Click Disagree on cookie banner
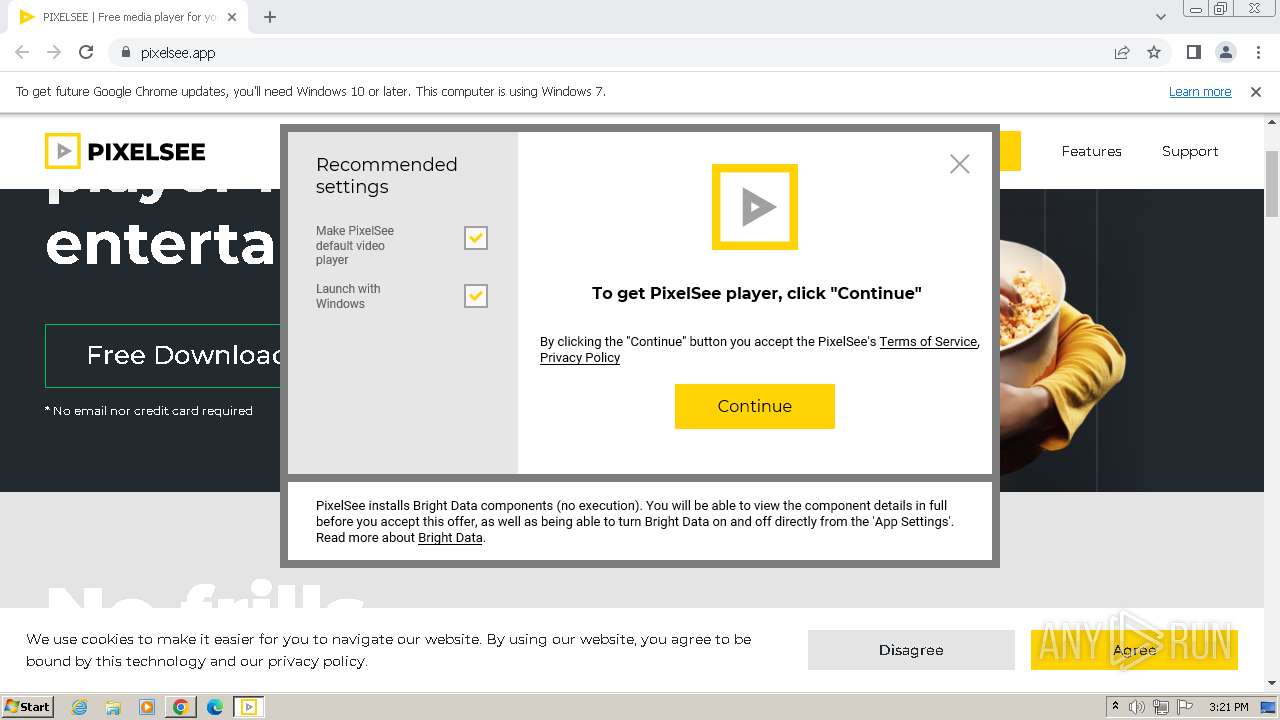The width and height of the screenshot is (1280, 720). pos(911,650)
